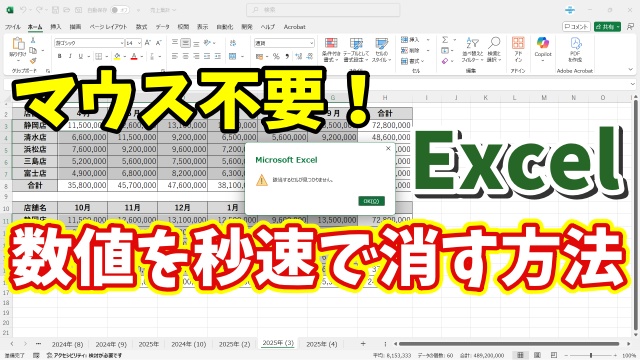Toggle center horizontal alignment

coord(186,56)
